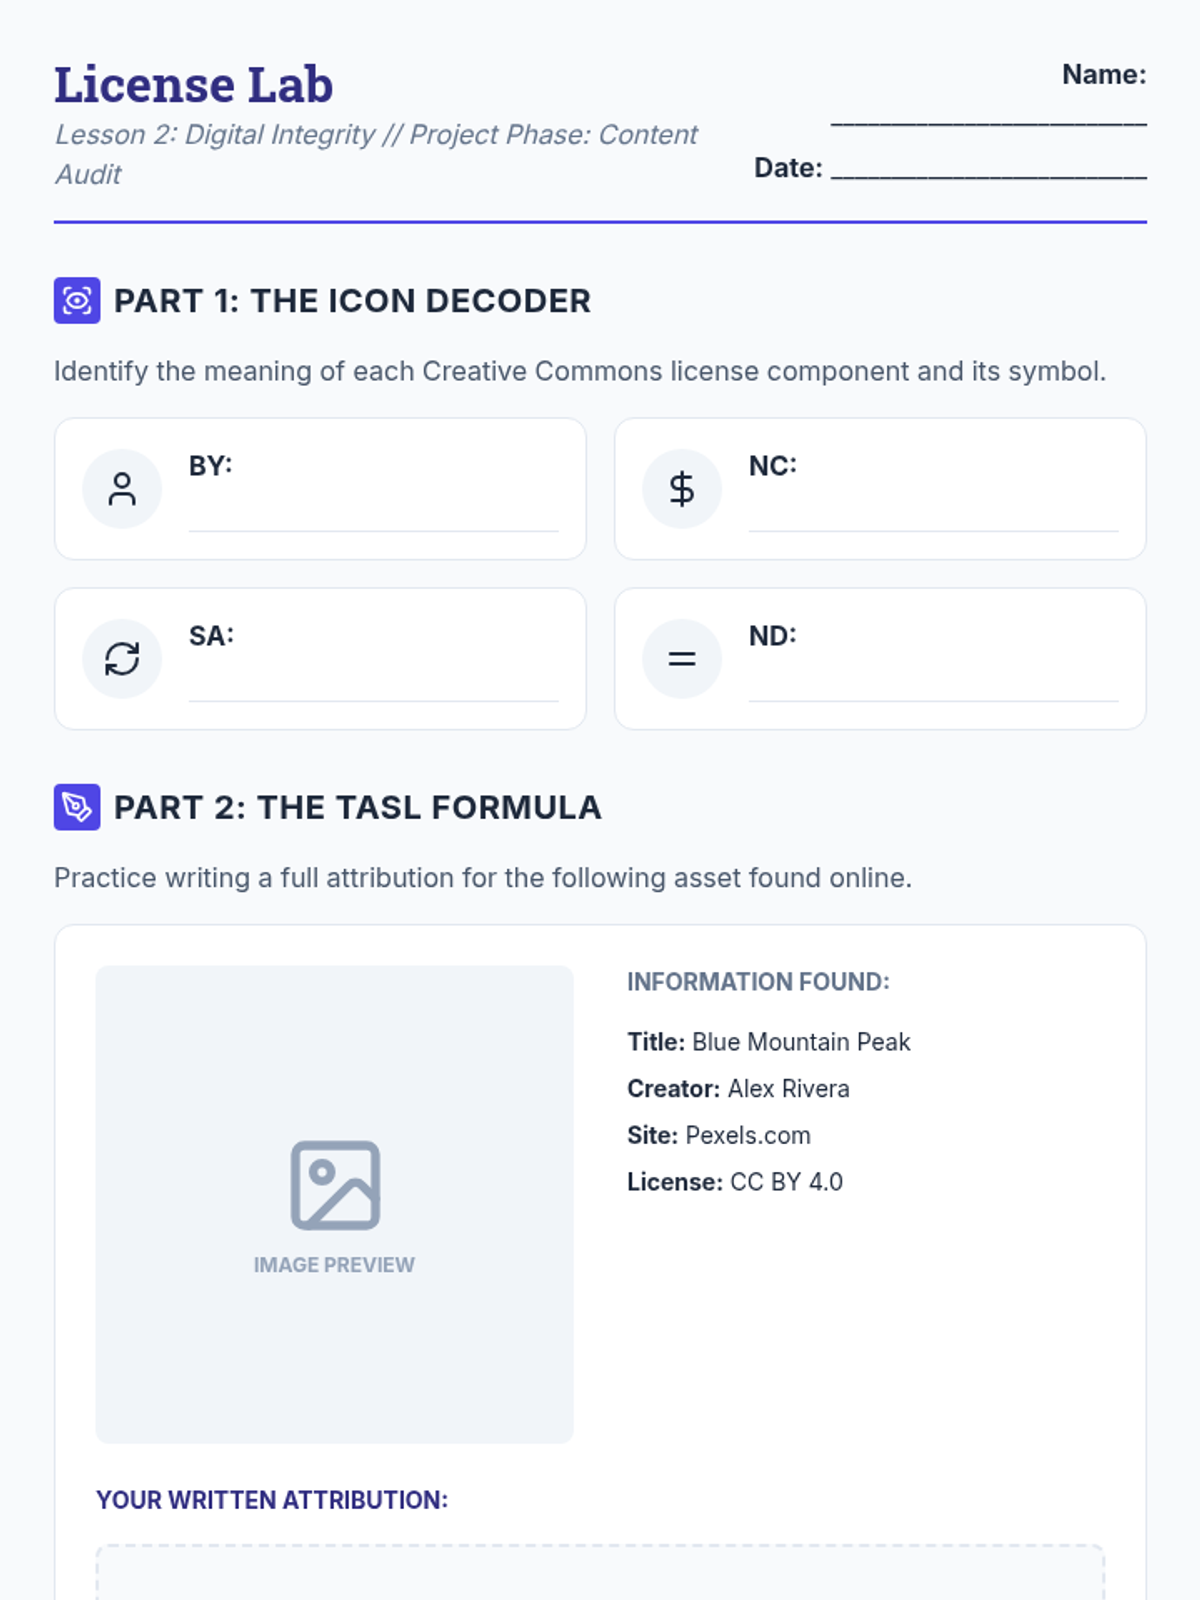Viewport: 1200px width, 1600px height.
Task: Click the Blue Mountain Peak title text
Action: pos(801,1042)
